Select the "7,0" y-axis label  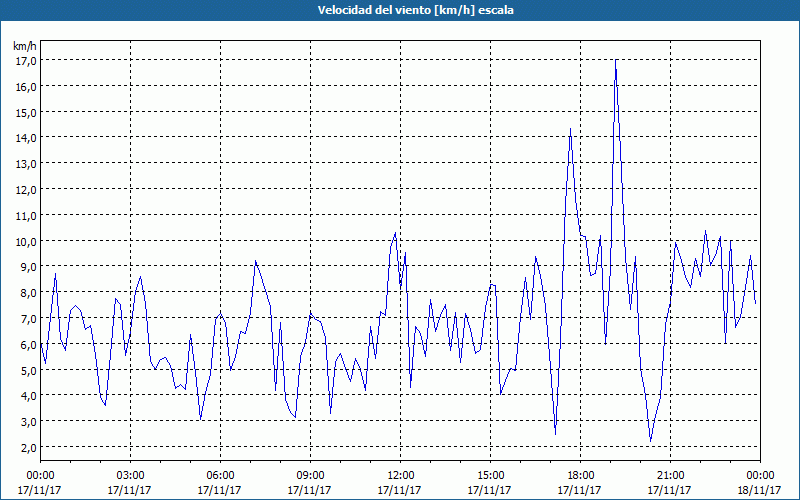28,318
